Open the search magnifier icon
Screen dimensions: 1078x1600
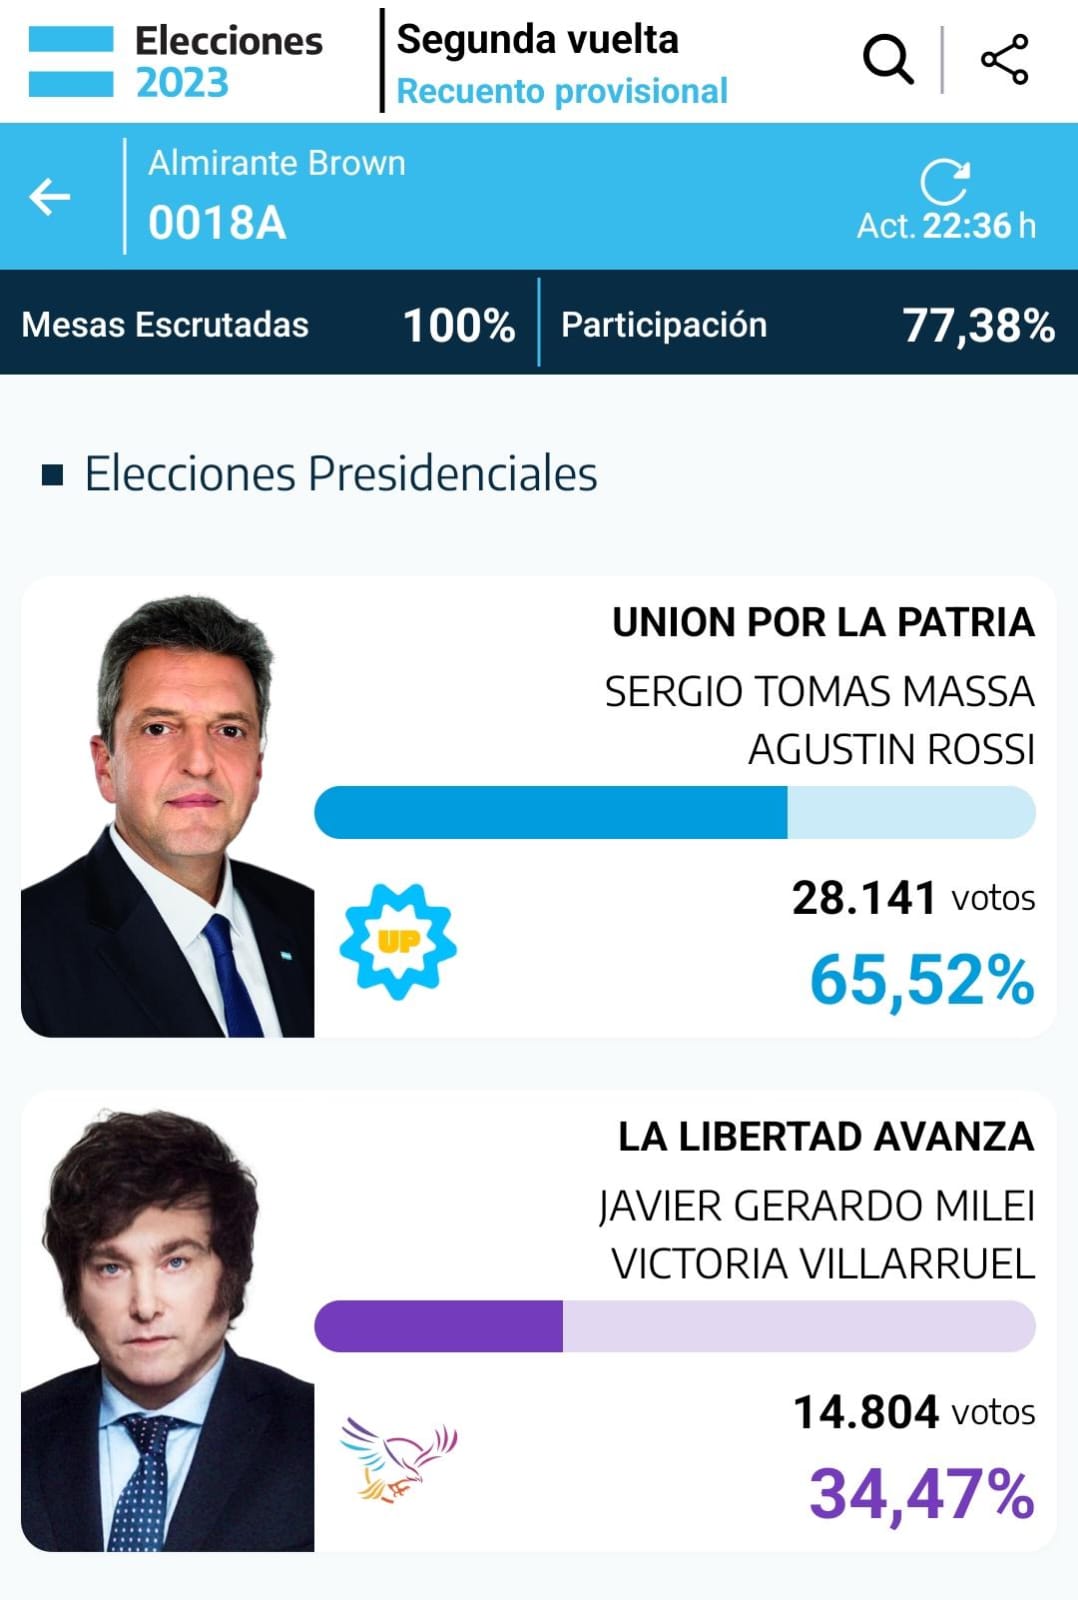(x=888, y=60)
